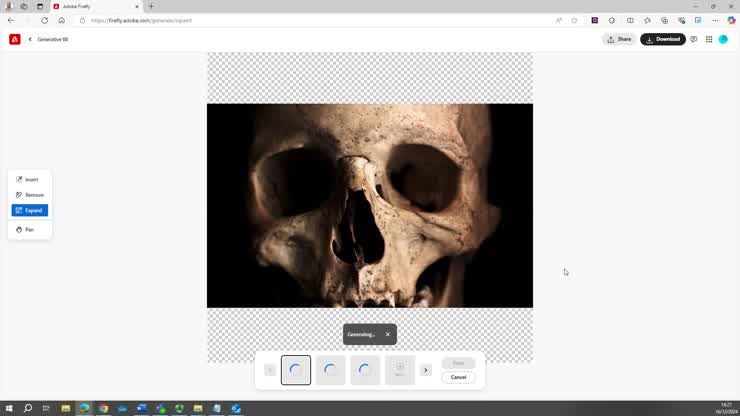This screenshot has width=740, height=416.
Task: Toggle Read aloud in address bar
Action: coord(559,20)
